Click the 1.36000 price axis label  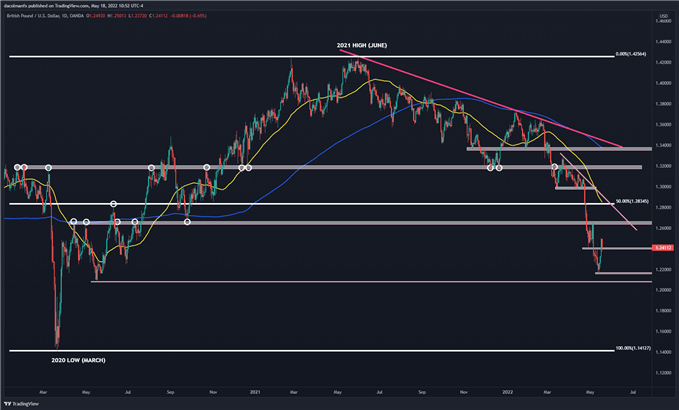coord(663,124)
